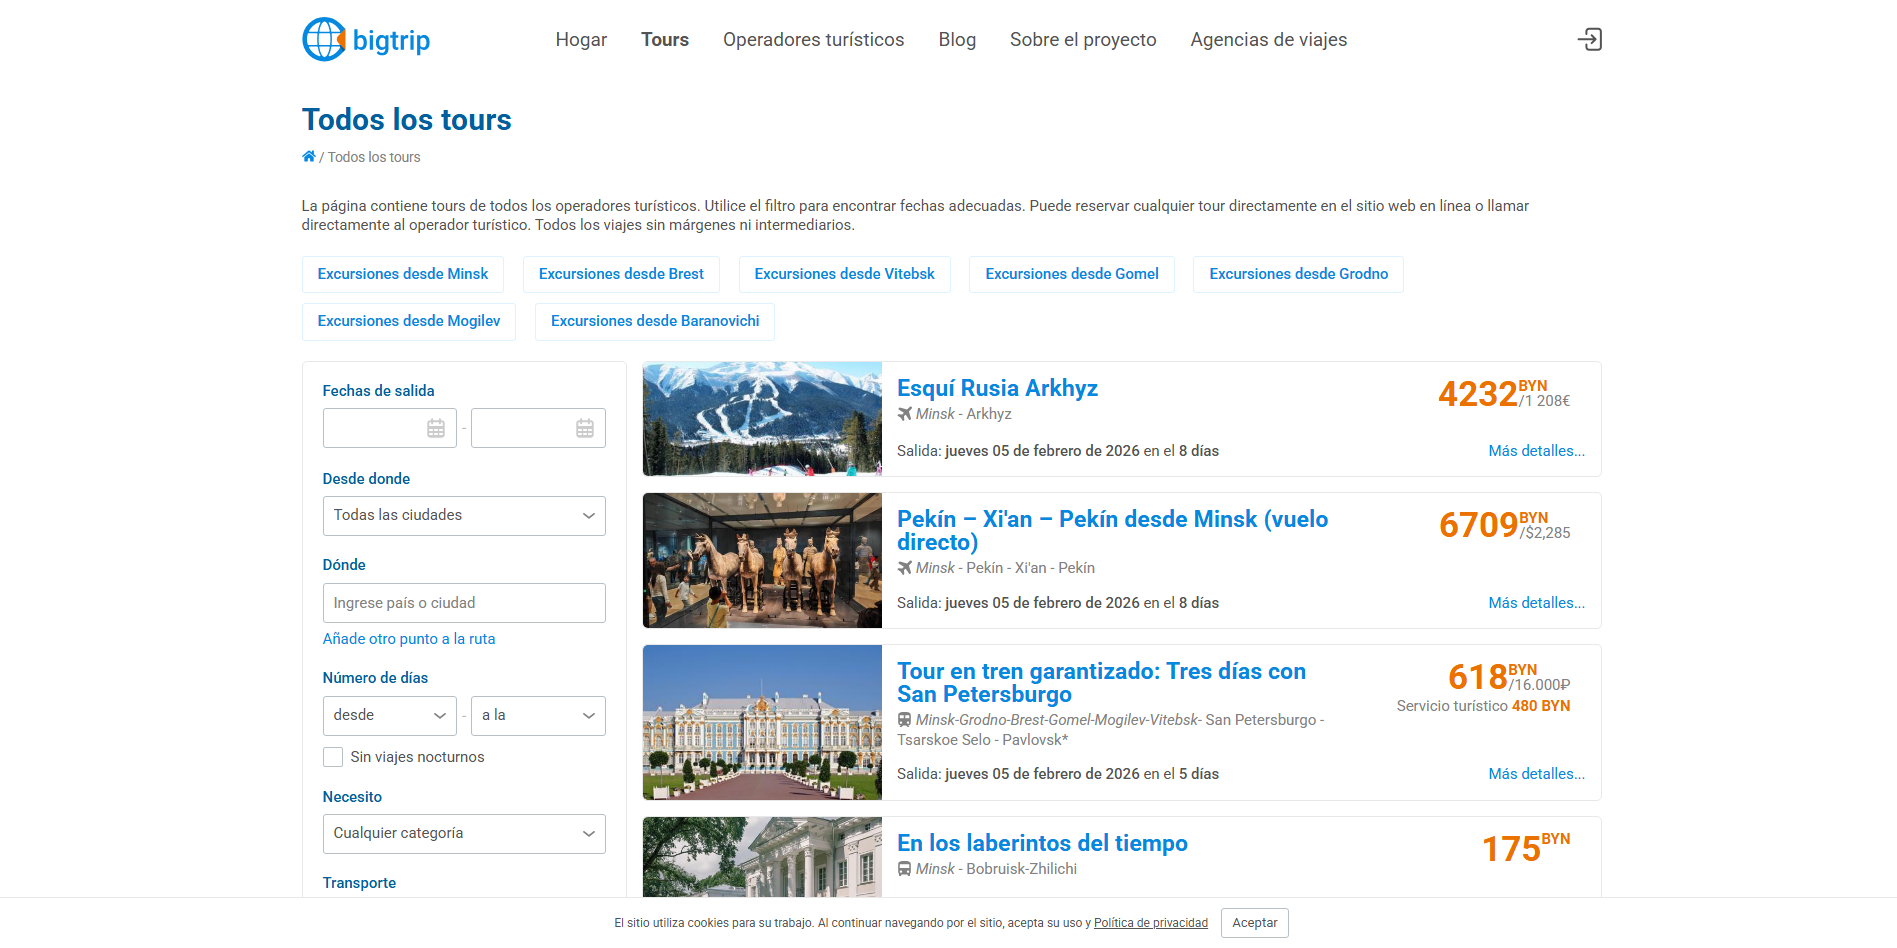Accept cookies with the Aceptar button
Screen dimensions: 1897x948
pyautogui.click(x=1254, y=923)
